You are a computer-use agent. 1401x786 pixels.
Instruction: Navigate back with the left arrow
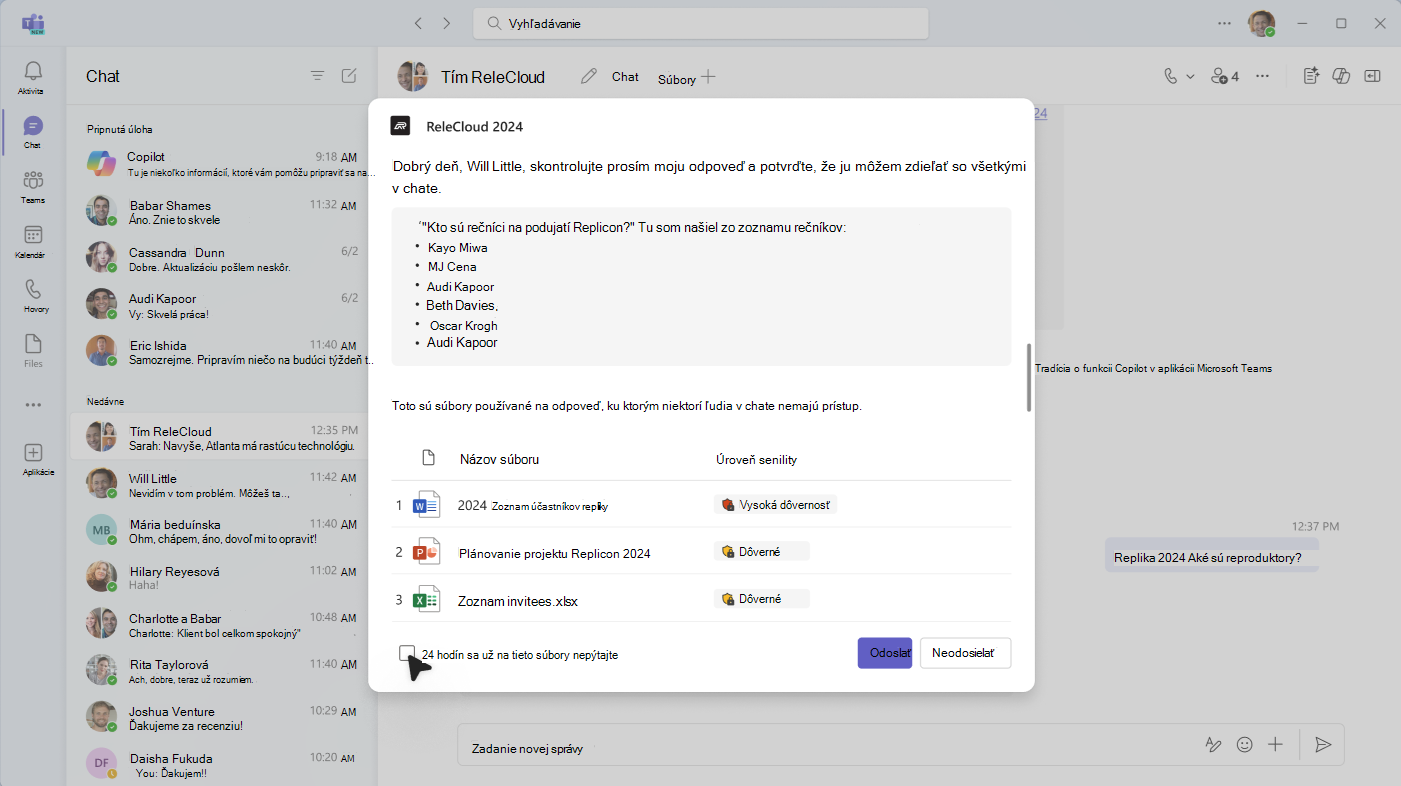point(418,23)
